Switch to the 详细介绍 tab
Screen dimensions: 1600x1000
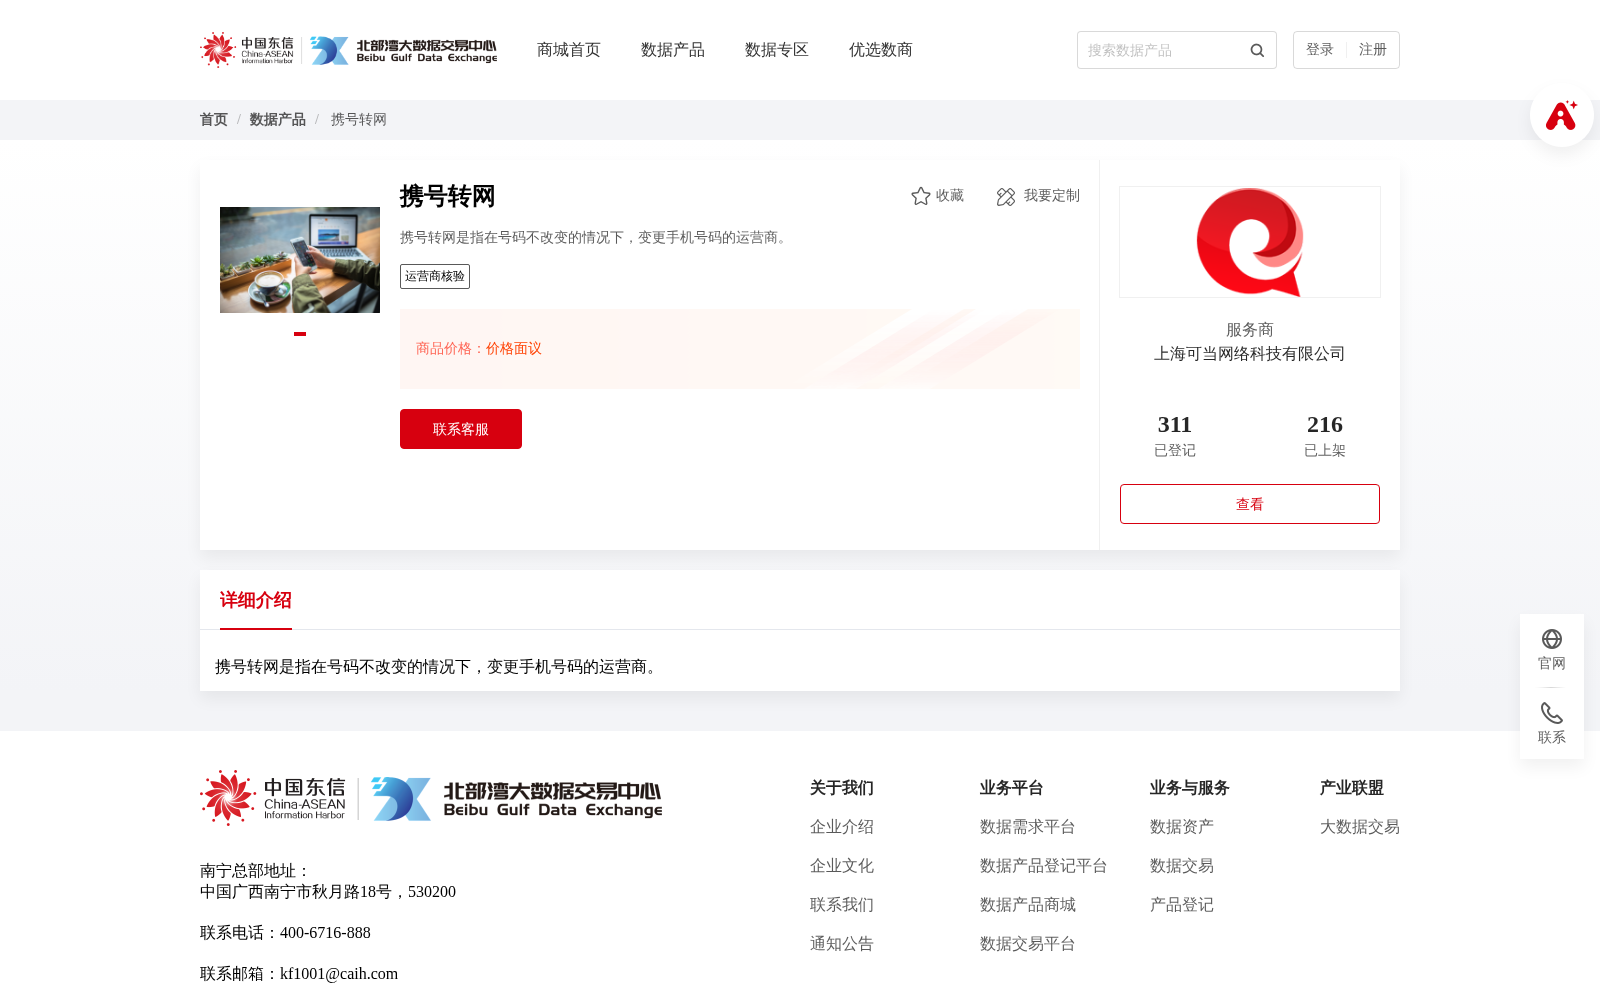(256, 600)
